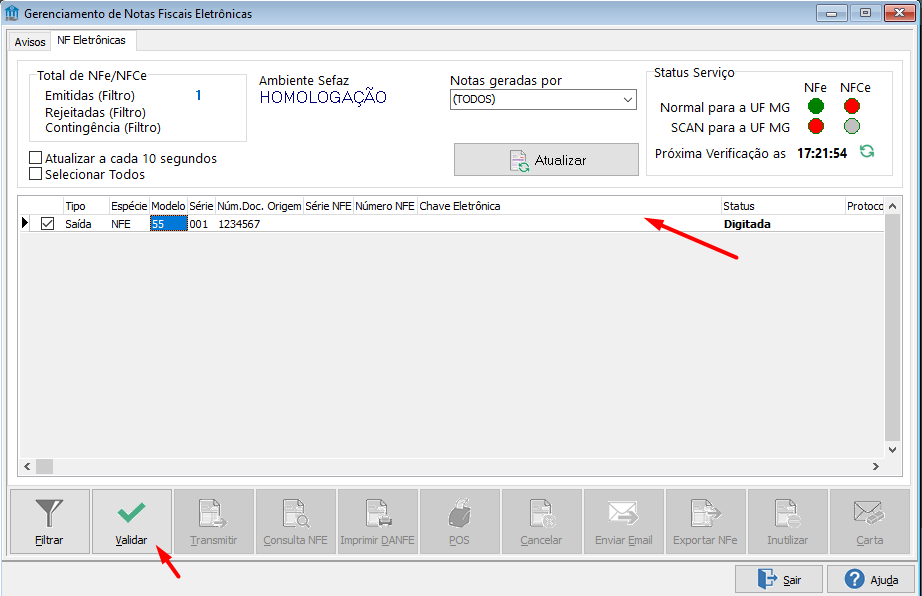922x596 pixels.
Task: Click the Tipo column header
Action: point(86,206)
